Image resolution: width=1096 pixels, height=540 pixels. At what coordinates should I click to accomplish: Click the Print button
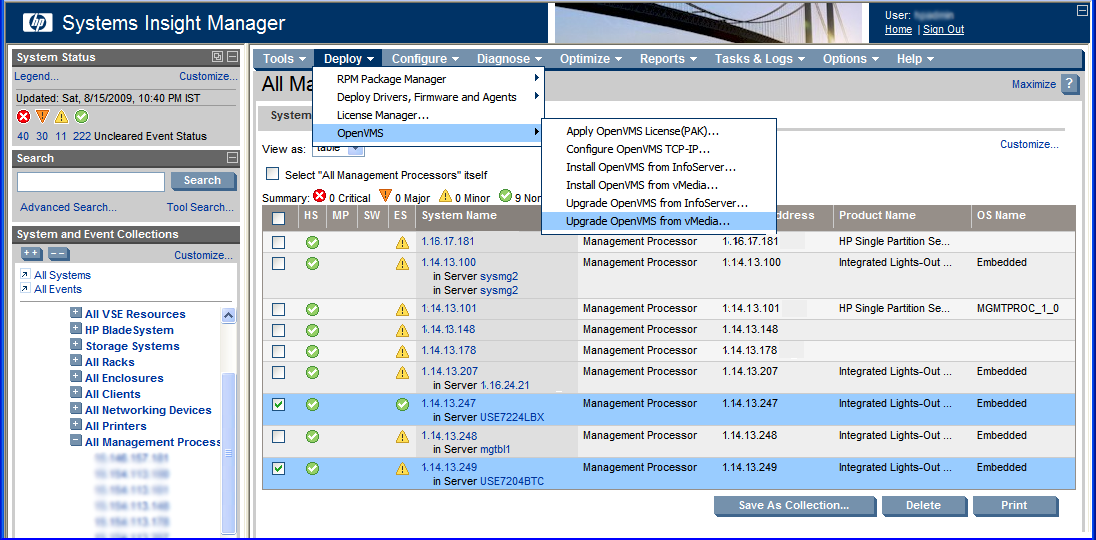click(x=1014, y=505)
